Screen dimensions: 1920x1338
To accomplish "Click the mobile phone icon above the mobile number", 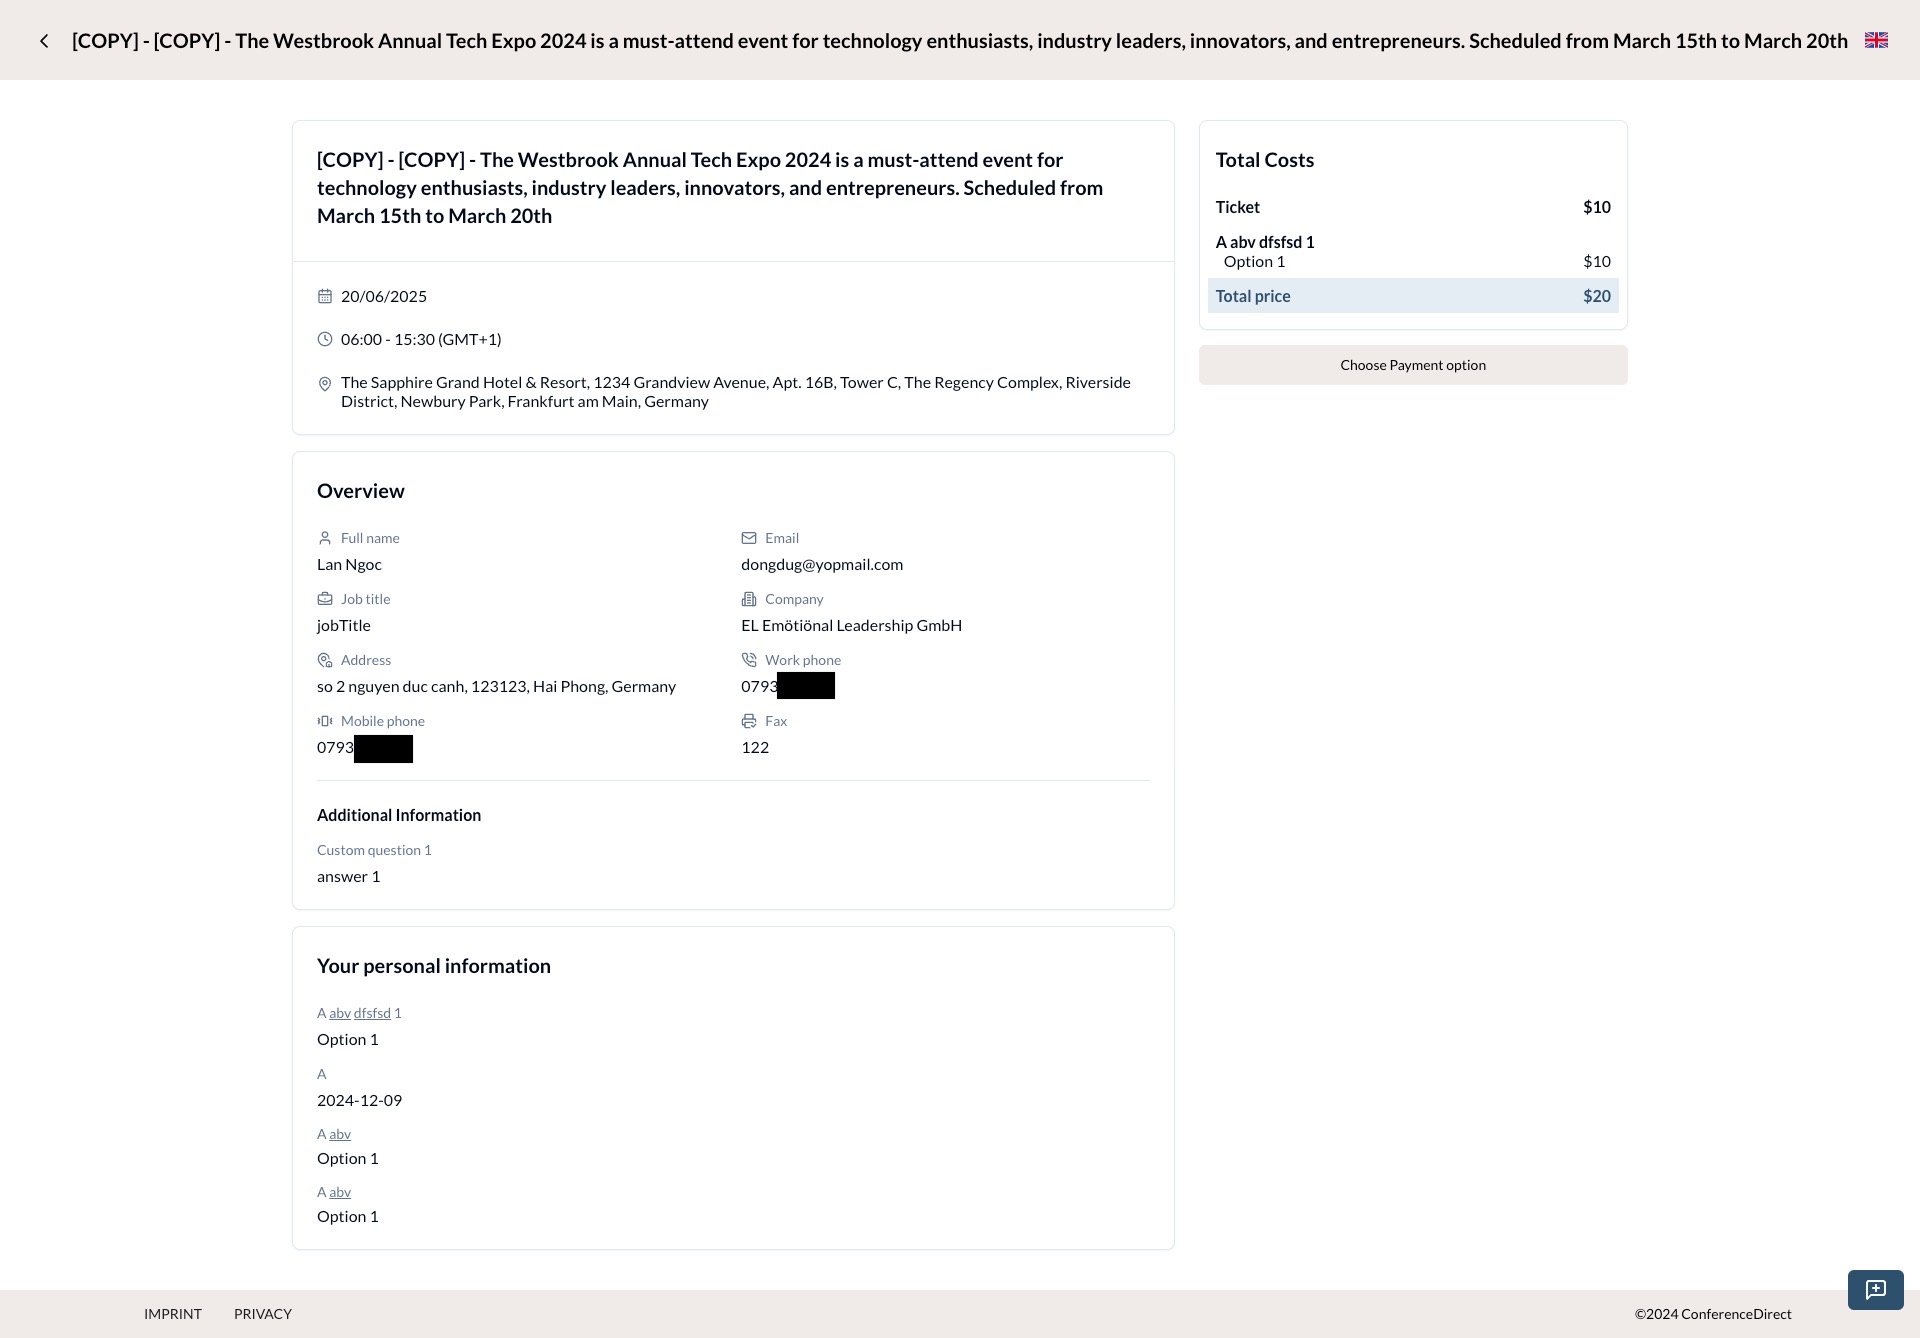I will (x=324, y=720).
